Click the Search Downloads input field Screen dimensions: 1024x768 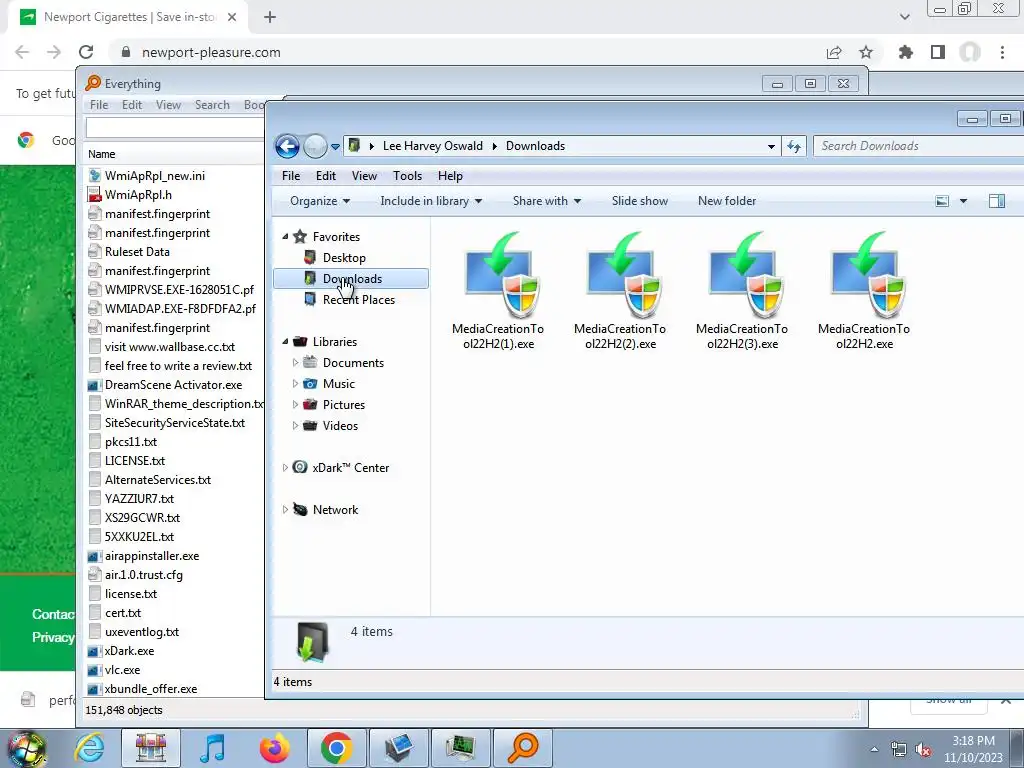(919, 146)
